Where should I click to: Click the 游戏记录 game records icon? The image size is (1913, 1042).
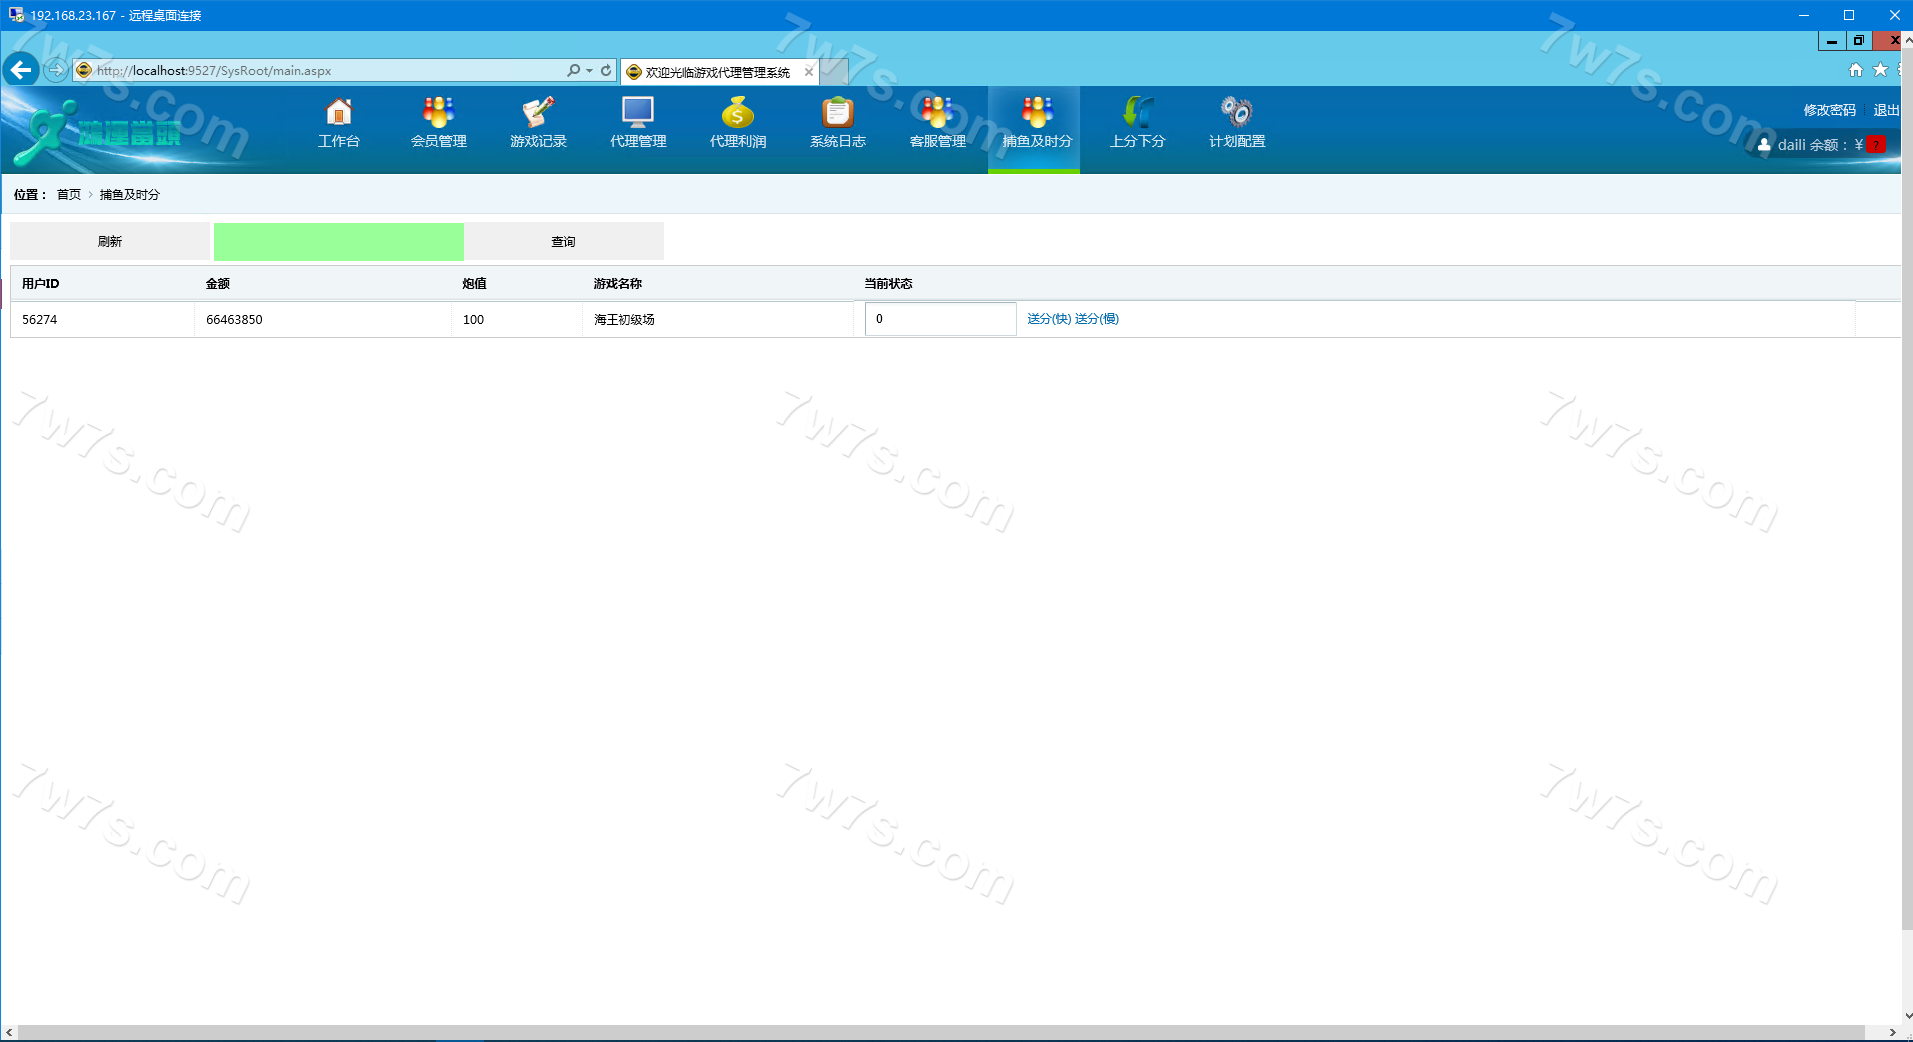(538, 113)
